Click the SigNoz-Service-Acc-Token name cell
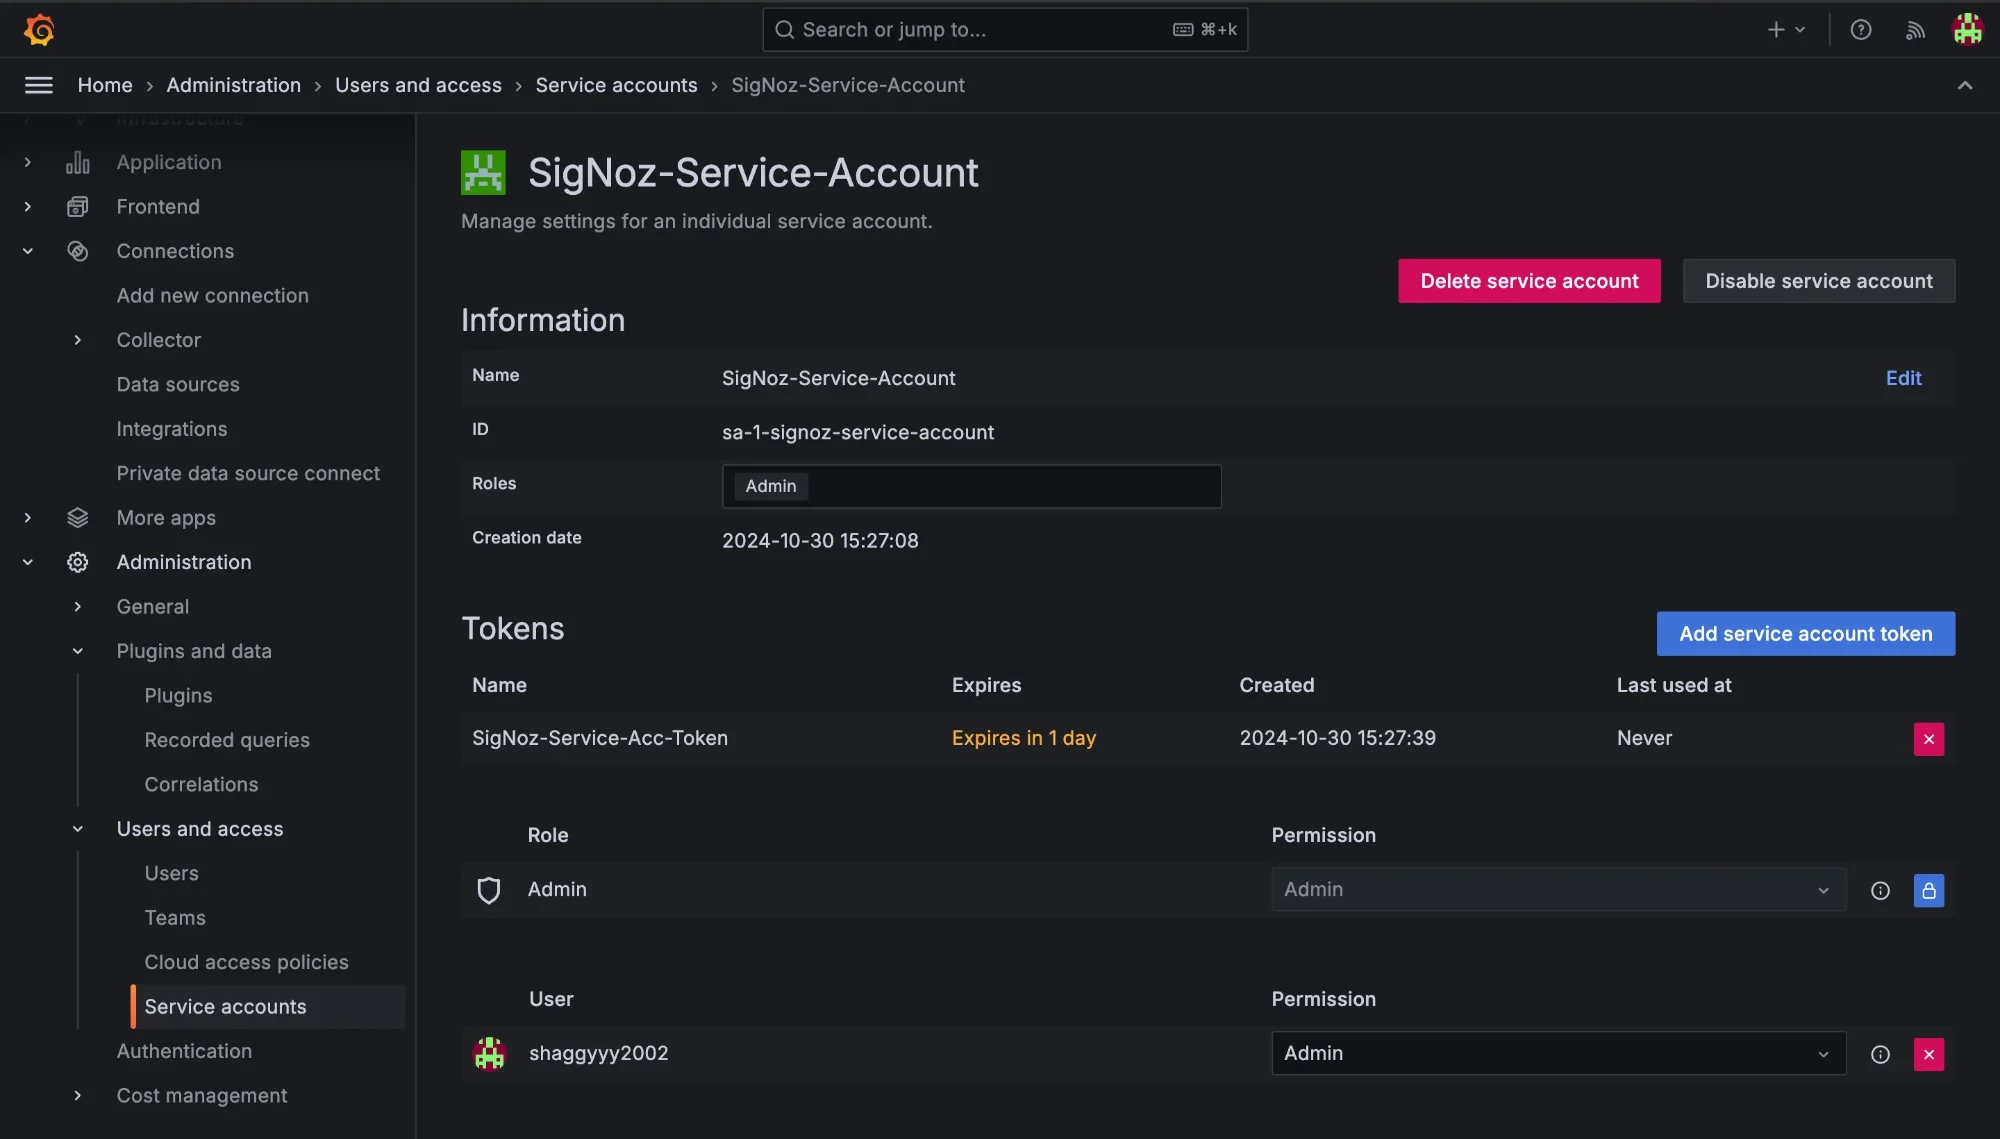Image resolution: width=2000 pixels, height=1139 pixels. pyautogui.click(x=600, y=739)
